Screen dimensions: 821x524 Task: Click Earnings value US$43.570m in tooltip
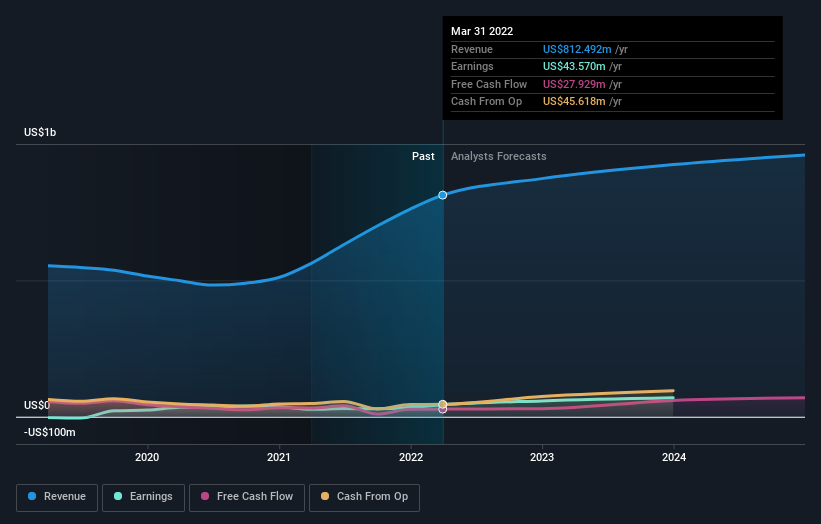(574, 66)
